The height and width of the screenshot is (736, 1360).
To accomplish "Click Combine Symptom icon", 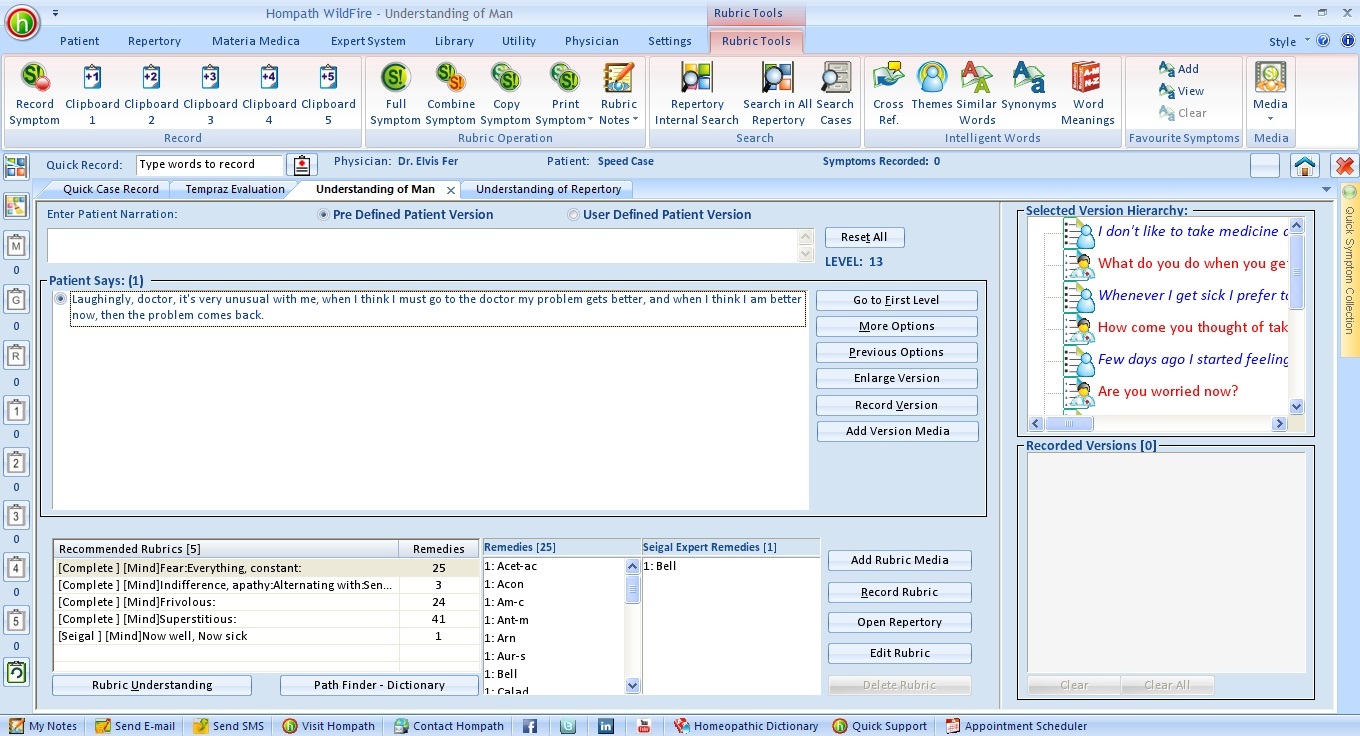I will tap(450, 78).
